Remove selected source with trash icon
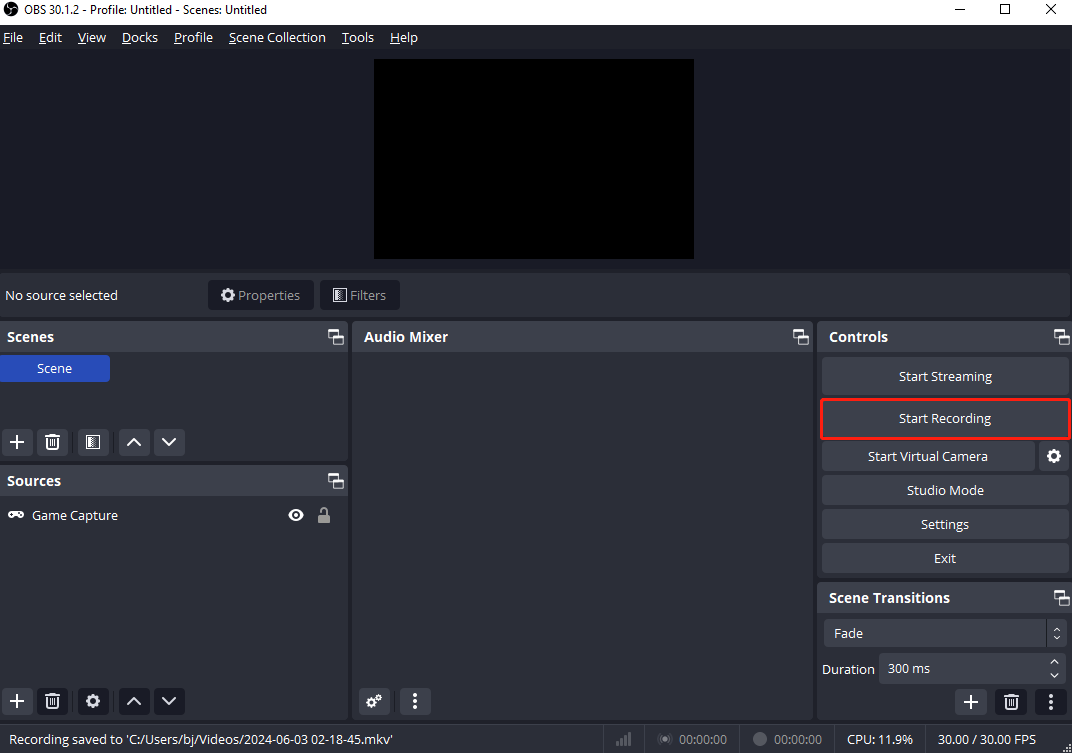This screenshot has height=753, width=1072. [x=53, y=701]
